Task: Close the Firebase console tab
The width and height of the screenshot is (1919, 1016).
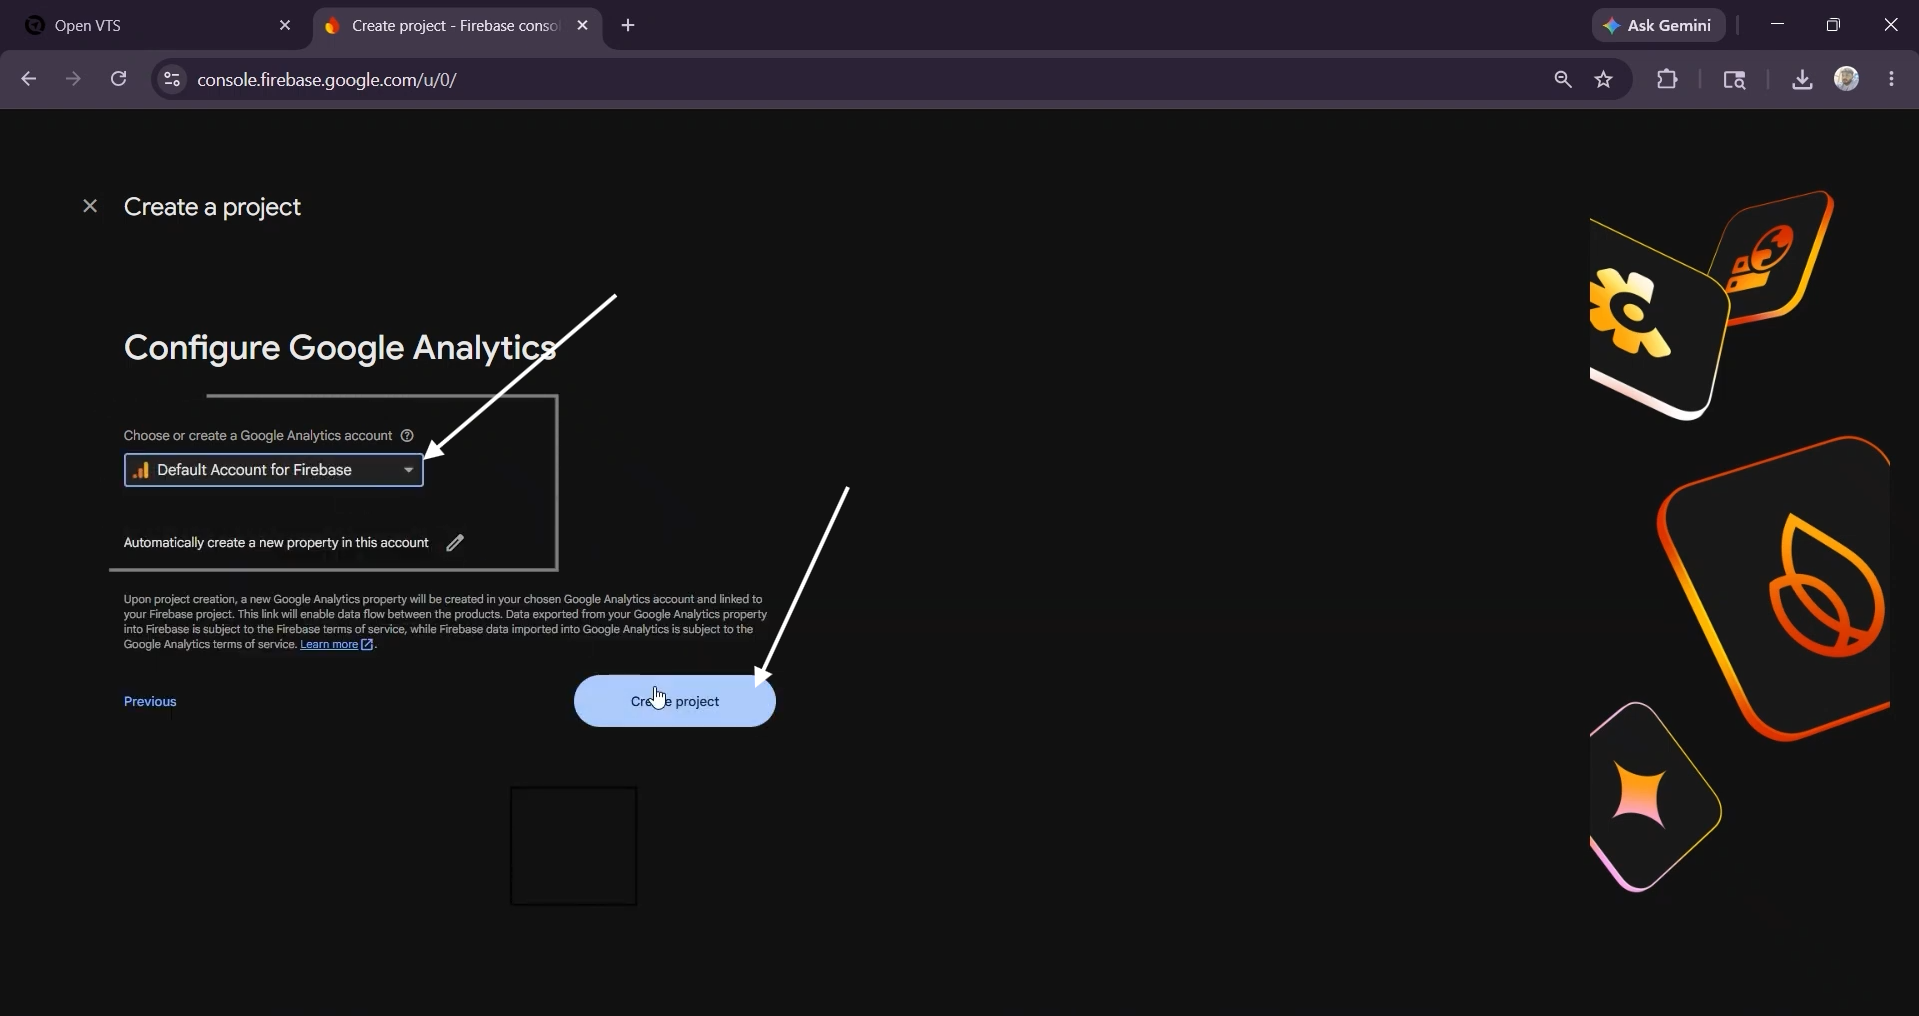Action: (x=583, y=26)
